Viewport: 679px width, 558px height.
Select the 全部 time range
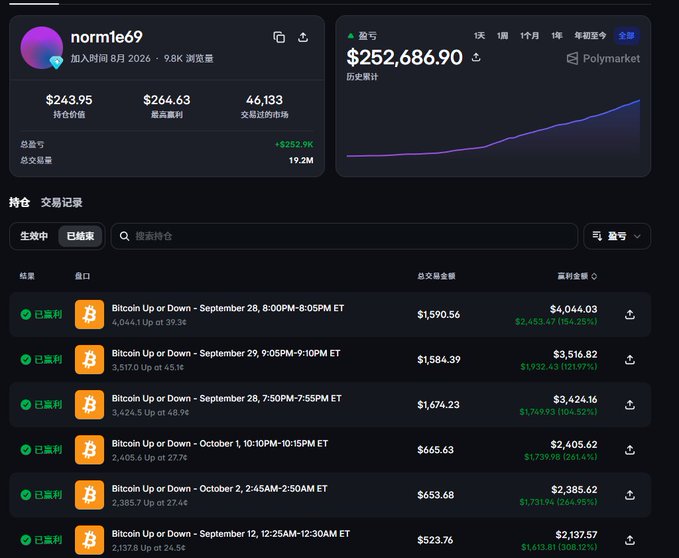tap(626, 35)
